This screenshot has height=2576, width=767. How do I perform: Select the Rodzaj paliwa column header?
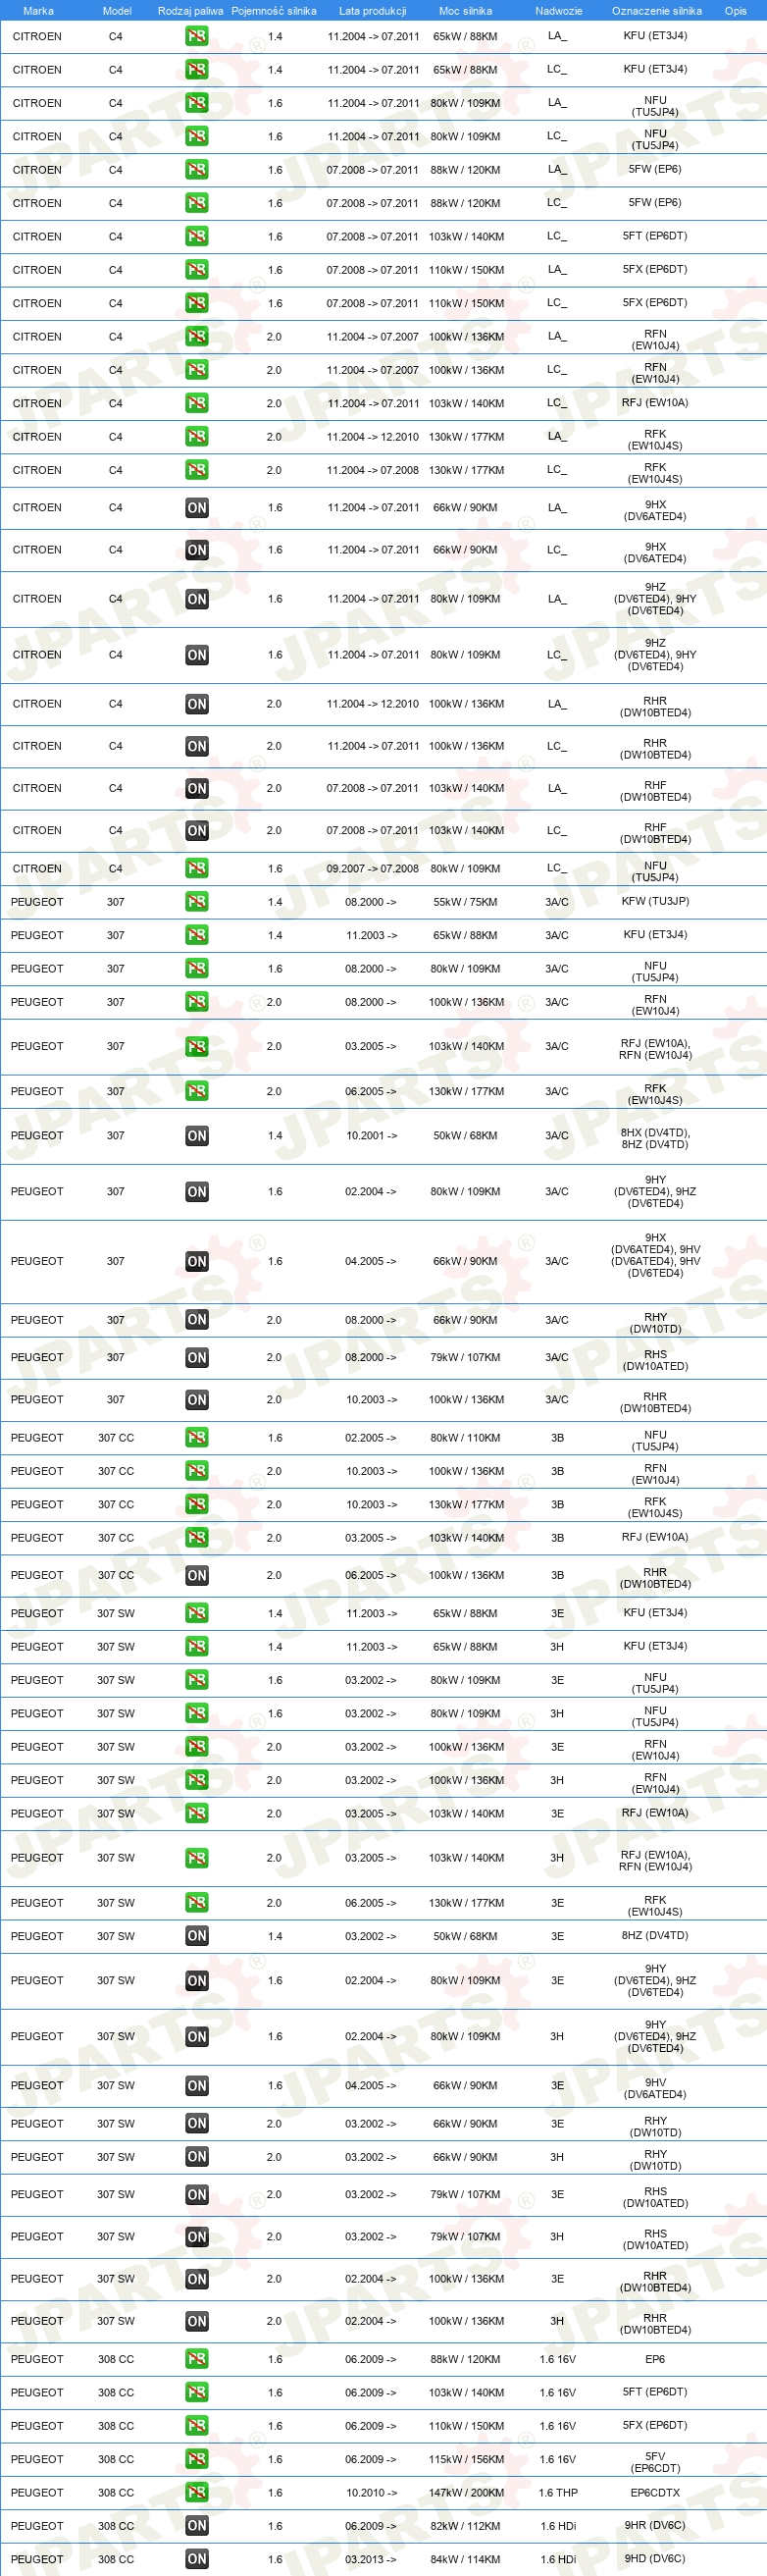click(190, 11)
